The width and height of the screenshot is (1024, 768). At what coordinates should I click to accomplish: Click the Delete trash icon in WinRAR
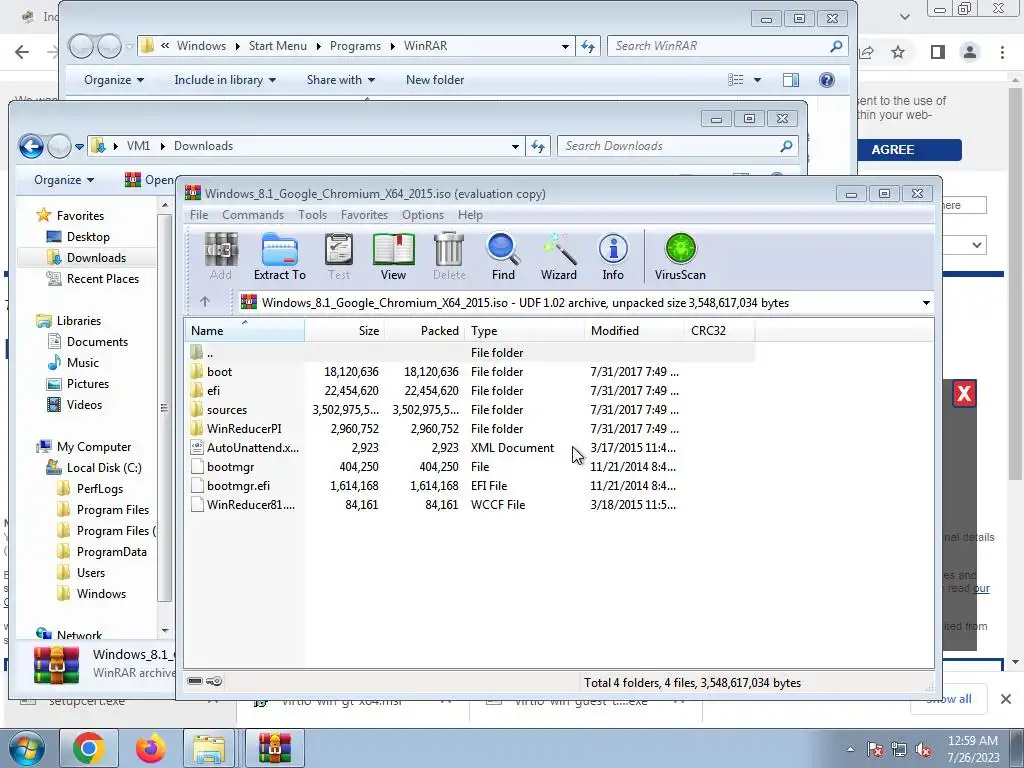(449, 256)
